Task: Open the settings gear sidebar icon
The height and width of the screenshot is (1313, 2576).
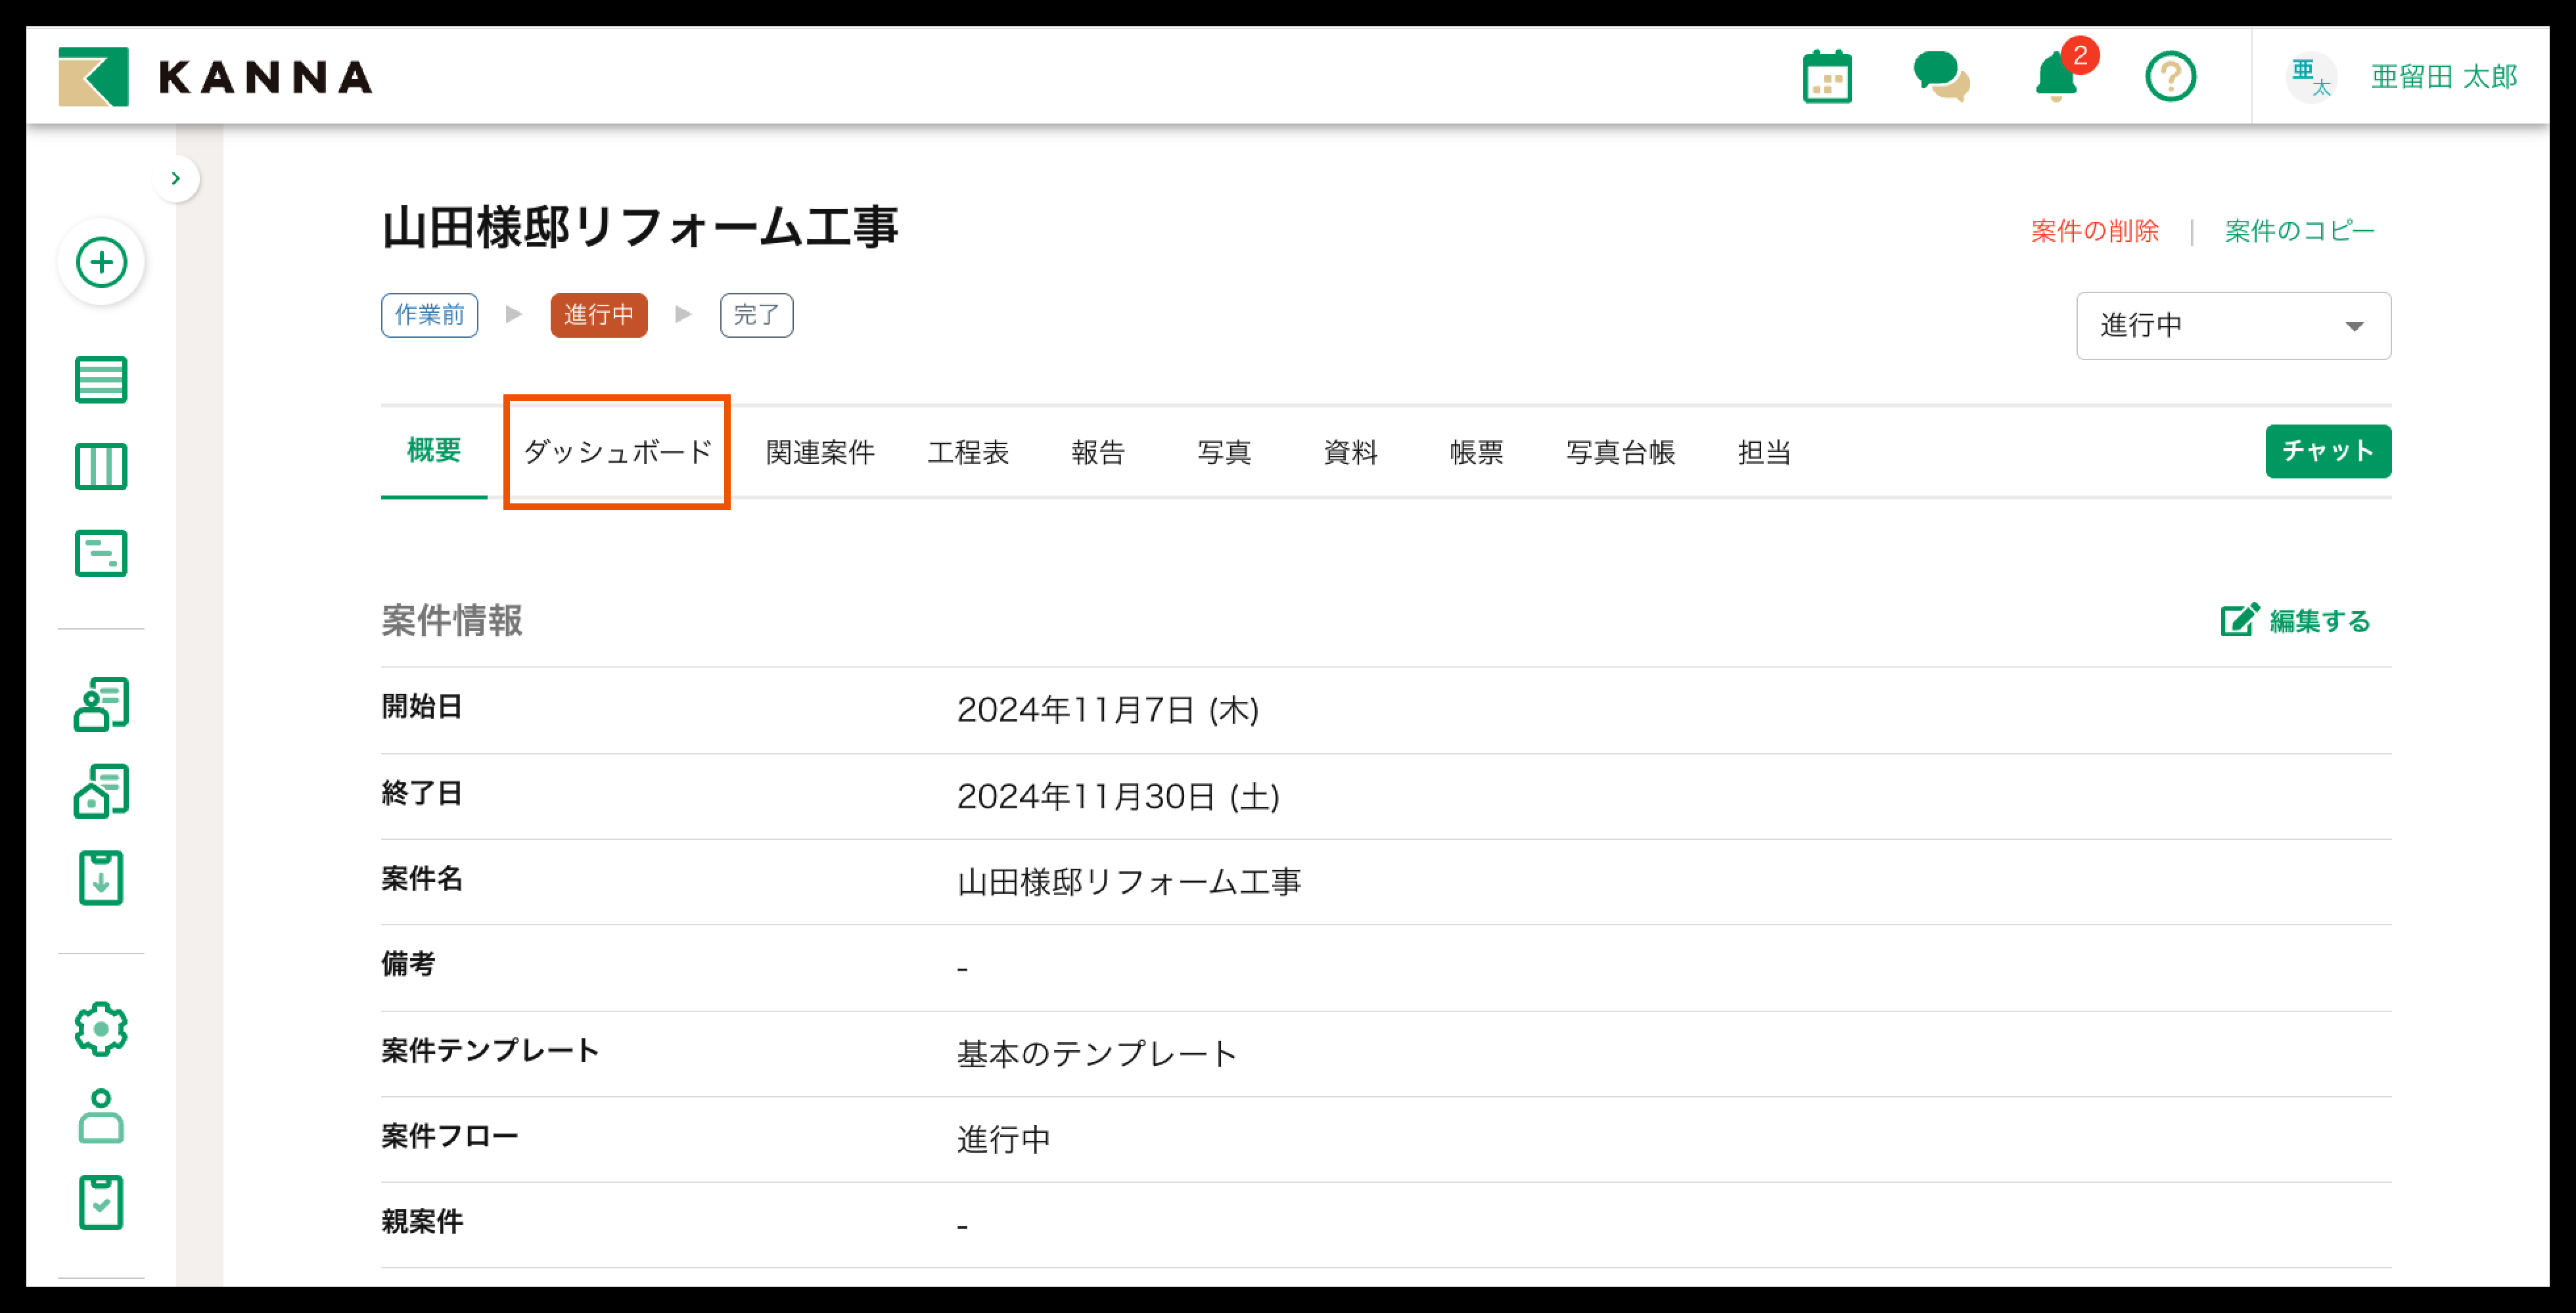Action: click(x=101, y=1029)
